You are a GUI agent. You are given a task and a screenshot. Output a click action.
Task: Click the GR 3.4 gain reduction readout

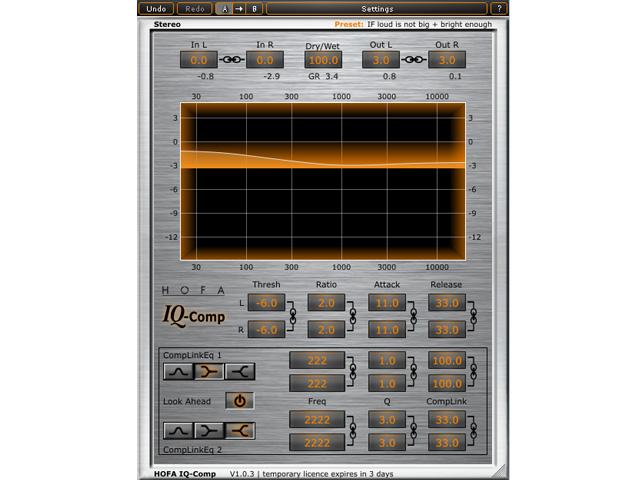[x=323, y=76]
